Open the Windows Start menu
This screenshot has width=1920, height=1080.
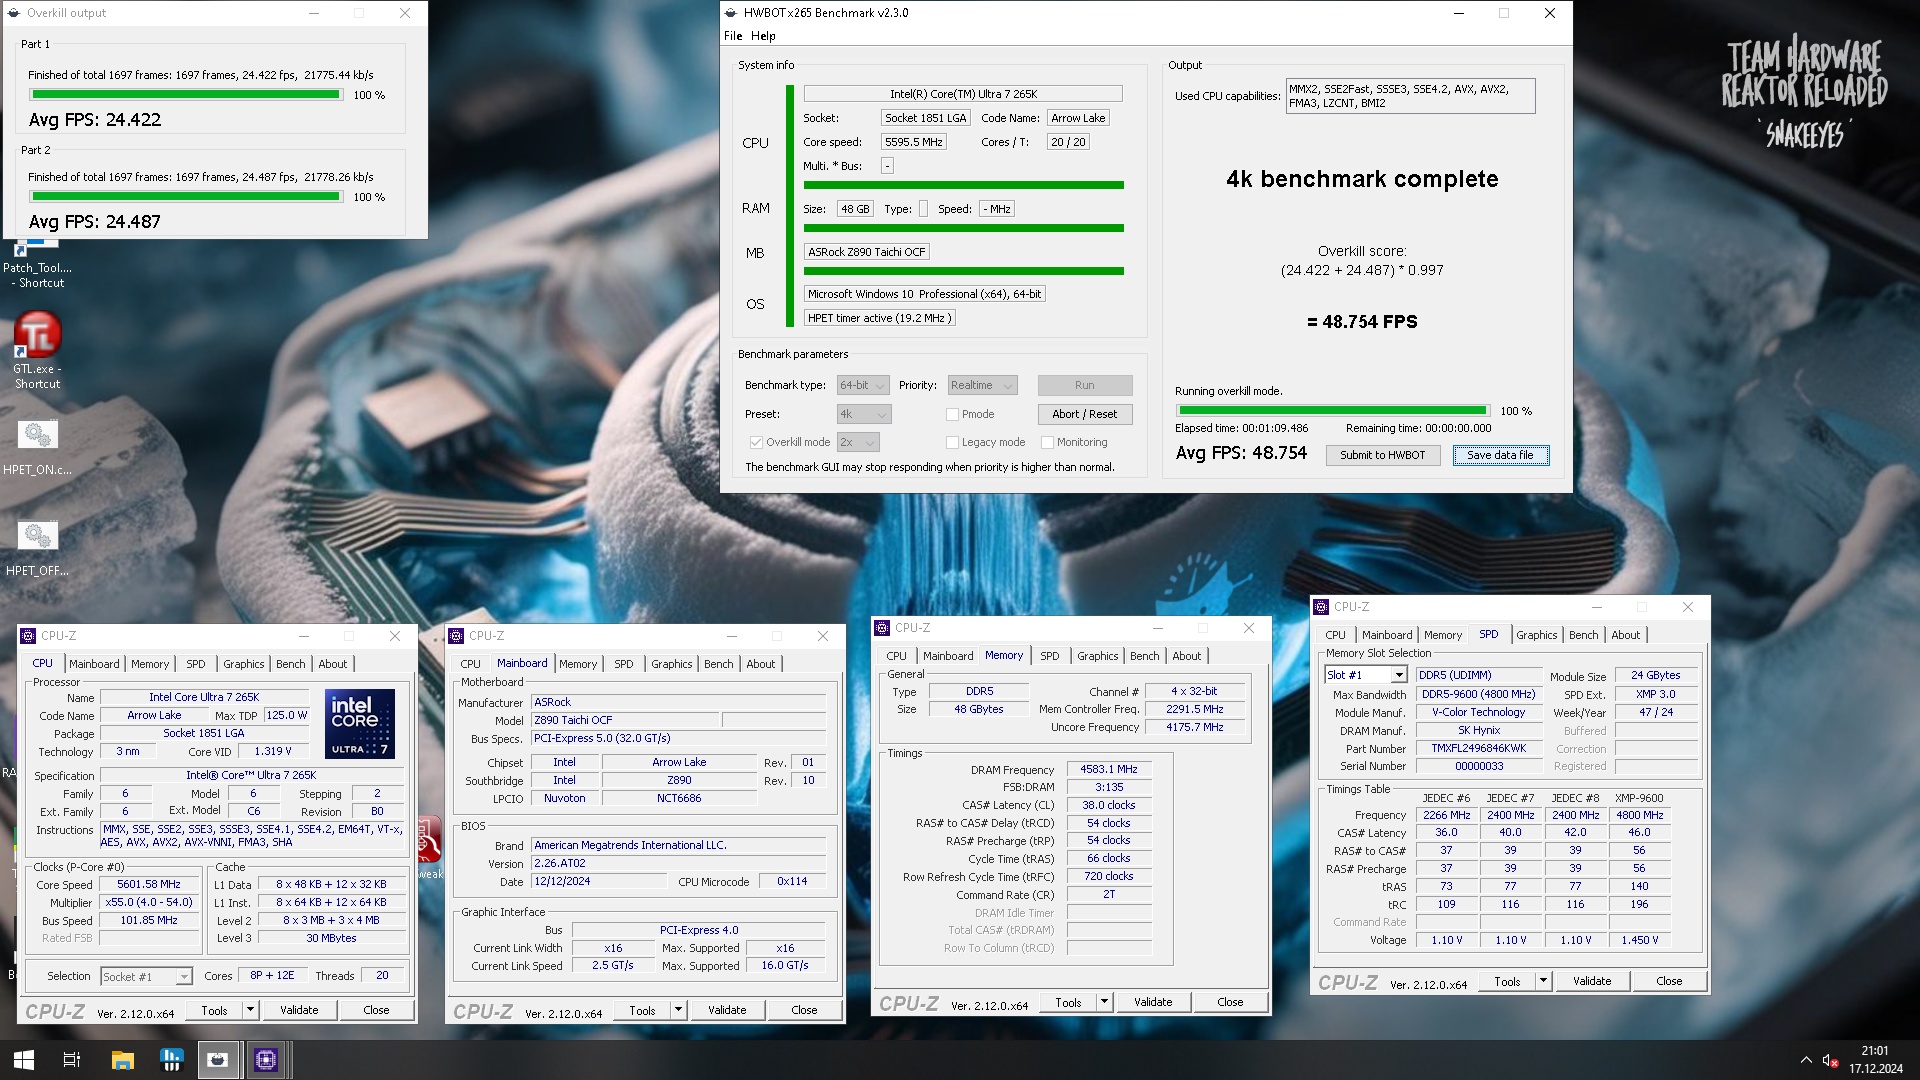pyautogui.click(x=24, y=1060)
